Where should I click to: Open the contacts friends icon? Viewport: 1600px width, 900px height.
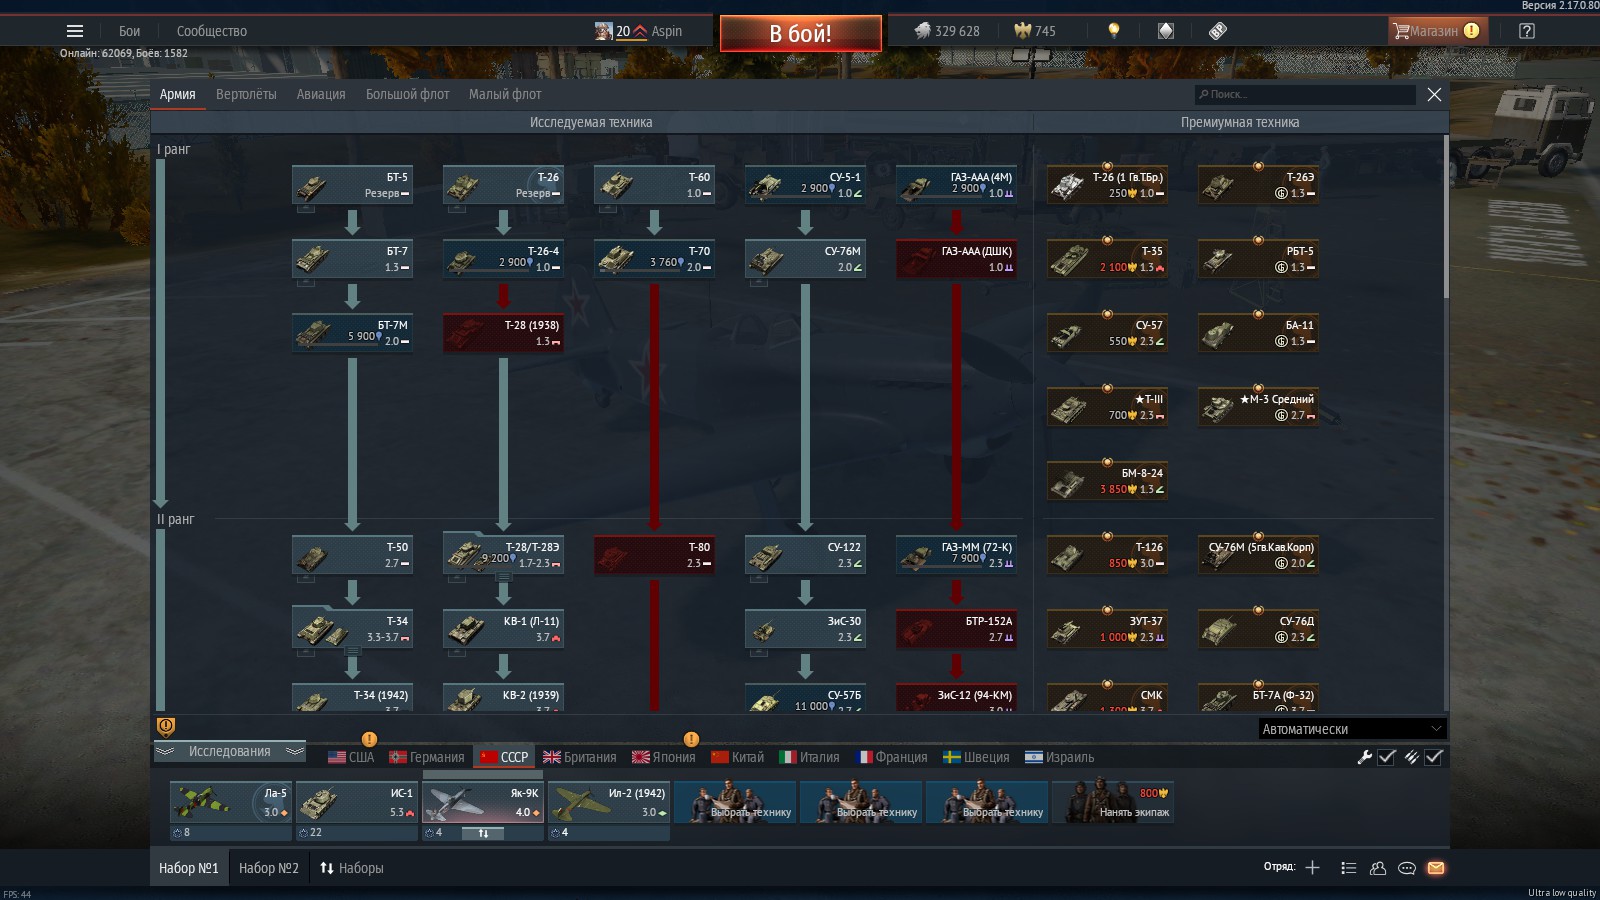pos(1378,868)
